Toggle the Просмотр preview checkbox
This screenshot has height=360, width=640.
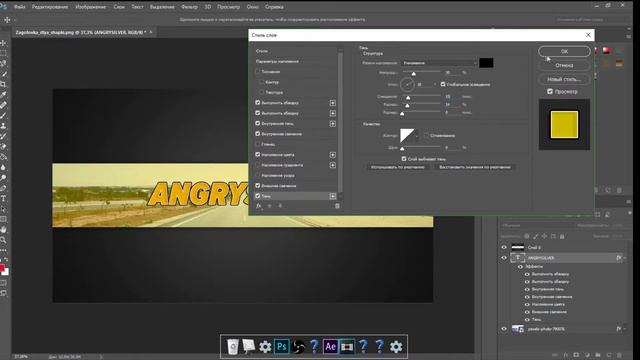pyautogui.click(x=550, y=91)
